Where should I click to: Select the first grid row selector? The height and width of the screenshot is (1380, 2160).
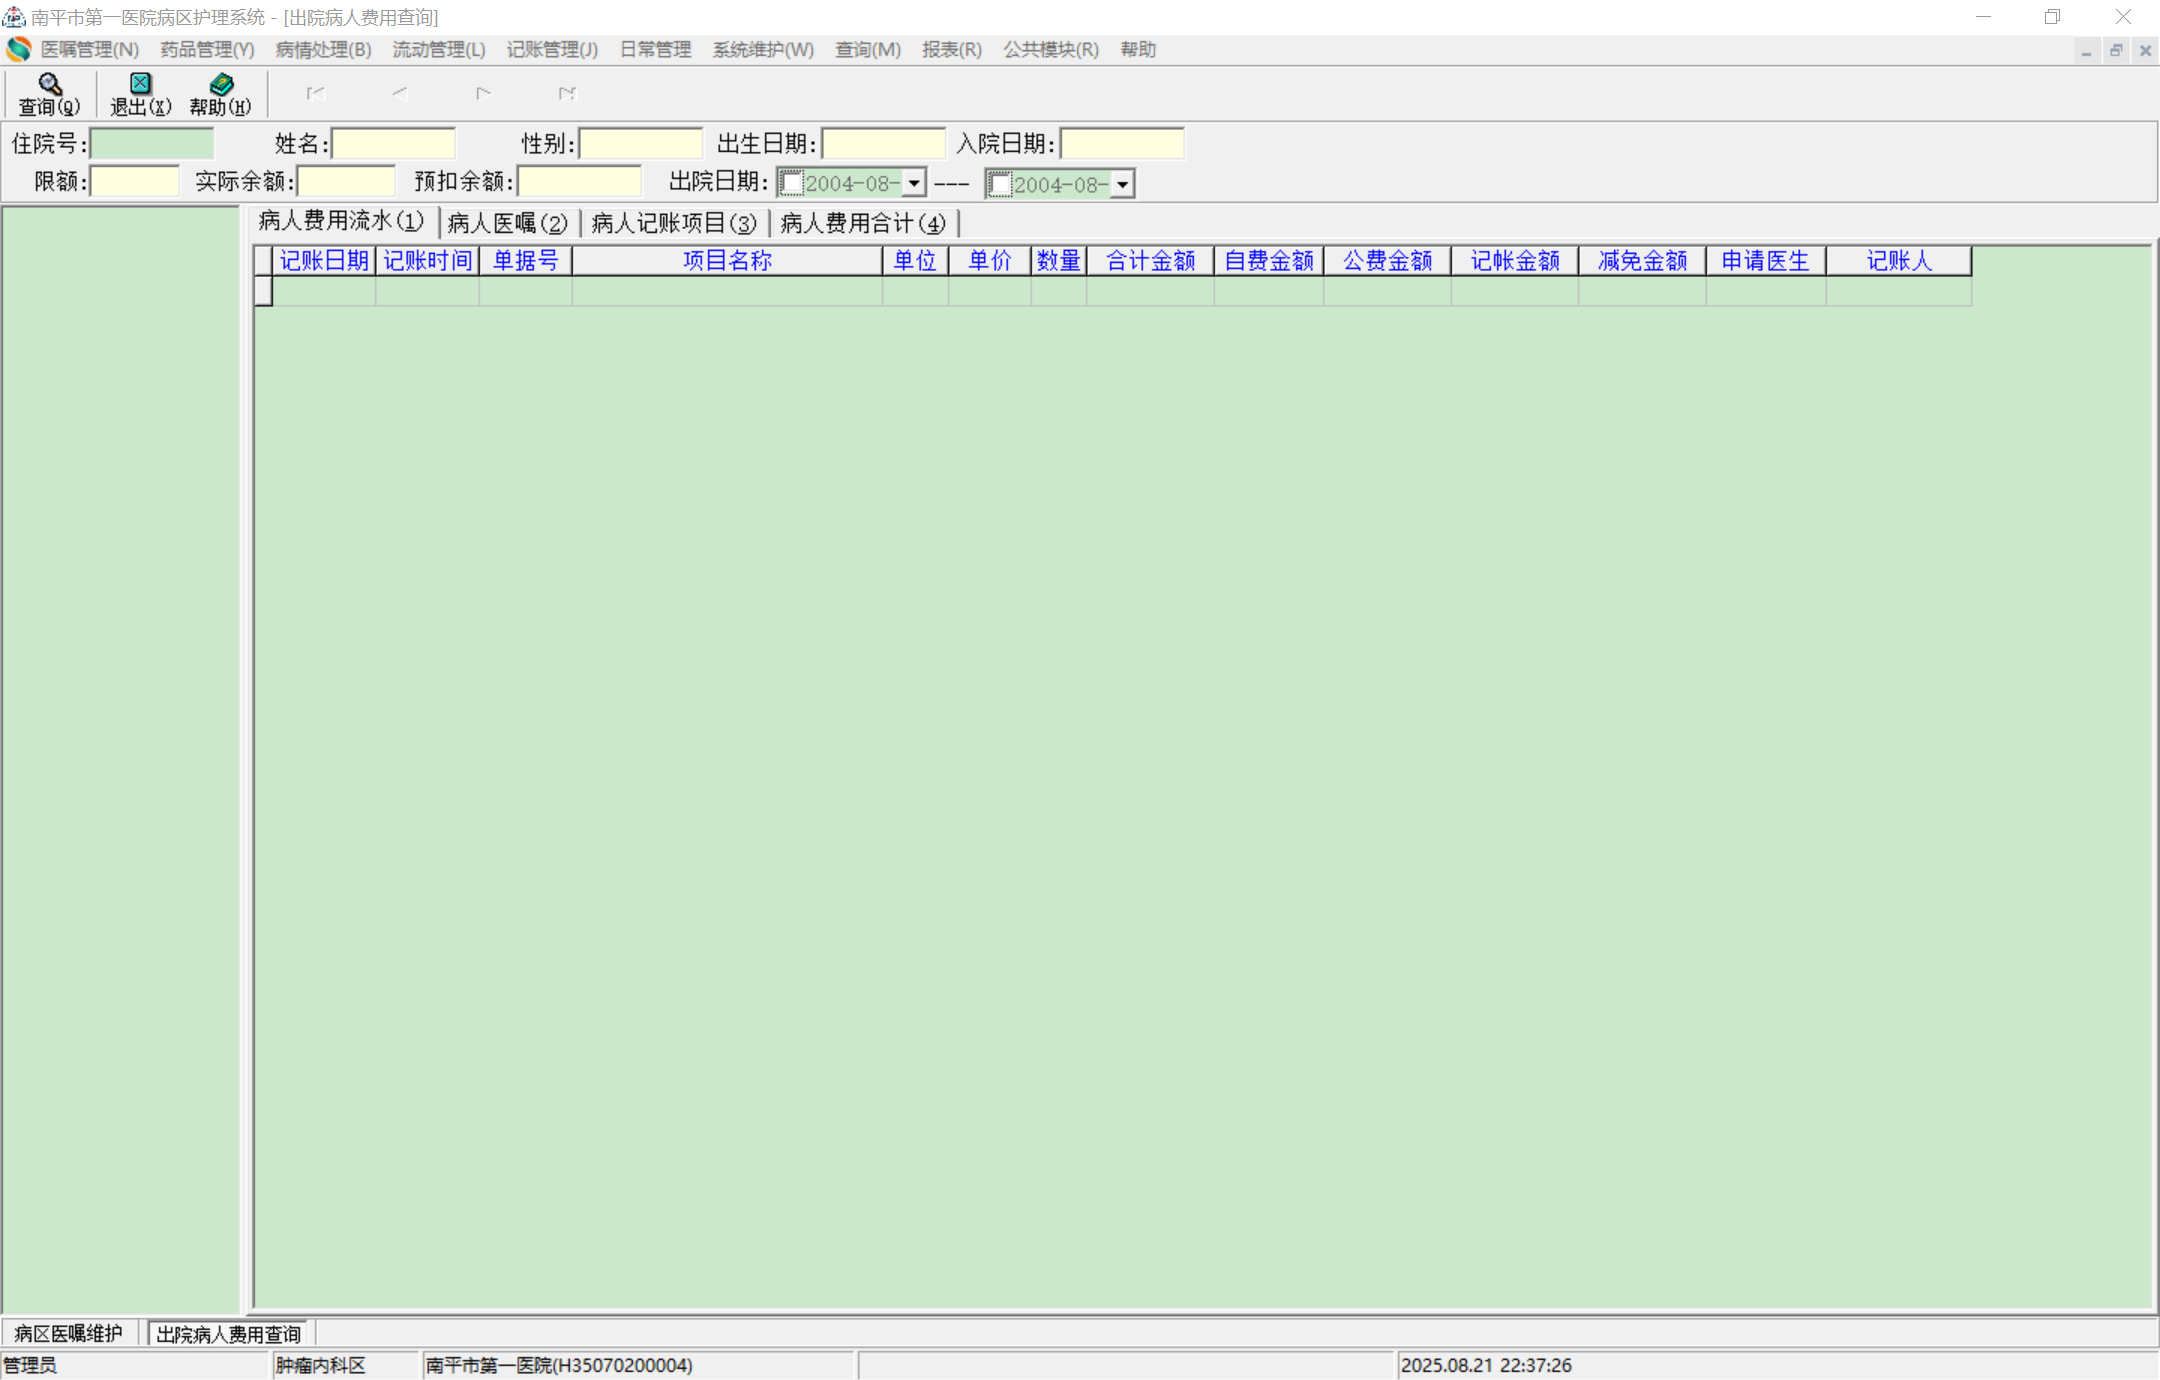point(263,291)
